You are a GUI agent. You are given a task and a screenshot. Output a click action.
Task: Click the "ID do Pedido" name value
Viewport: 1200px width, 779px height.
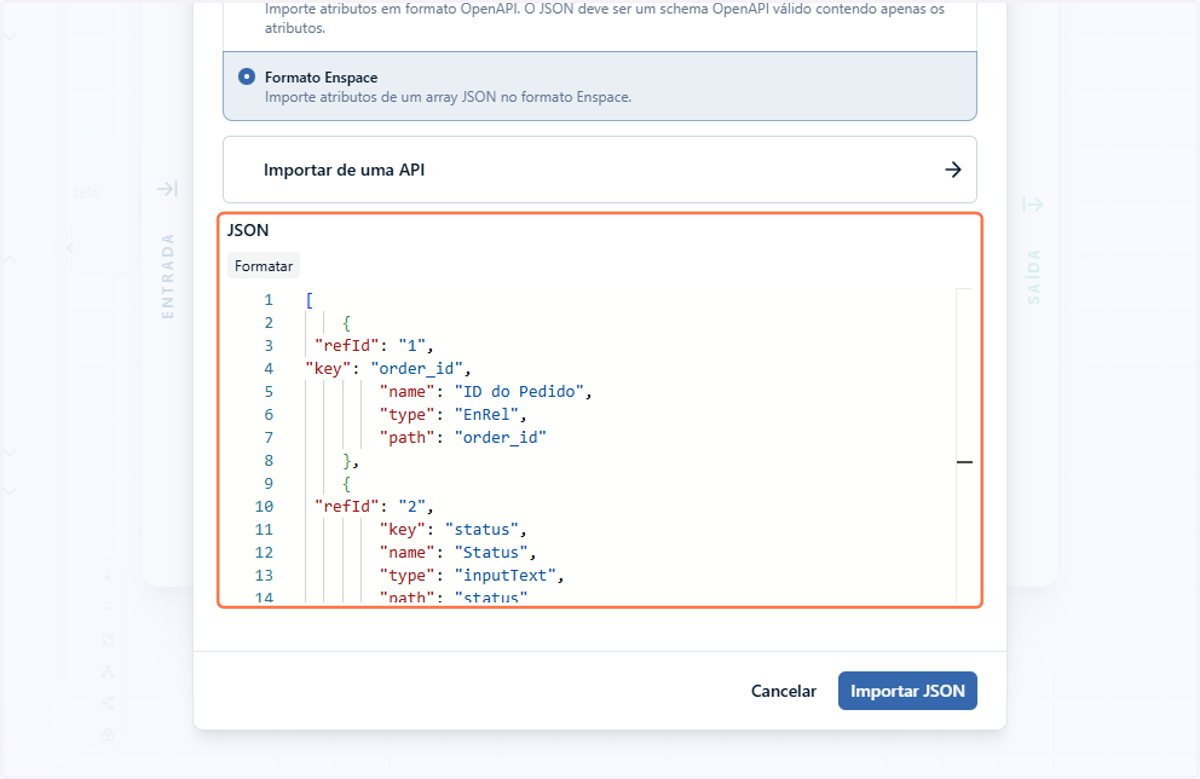click(x=519, y=392)
